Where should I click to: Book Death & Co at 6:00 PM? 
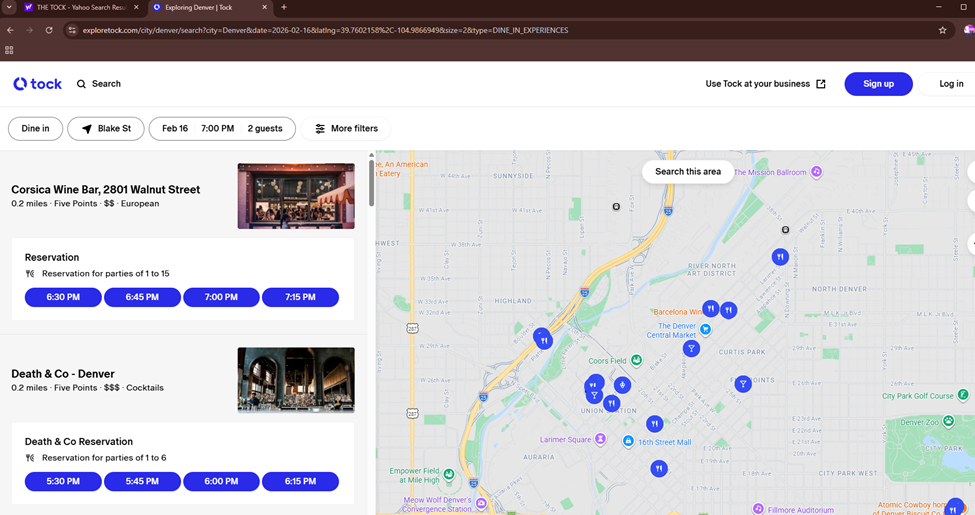(x=221, y=481)
